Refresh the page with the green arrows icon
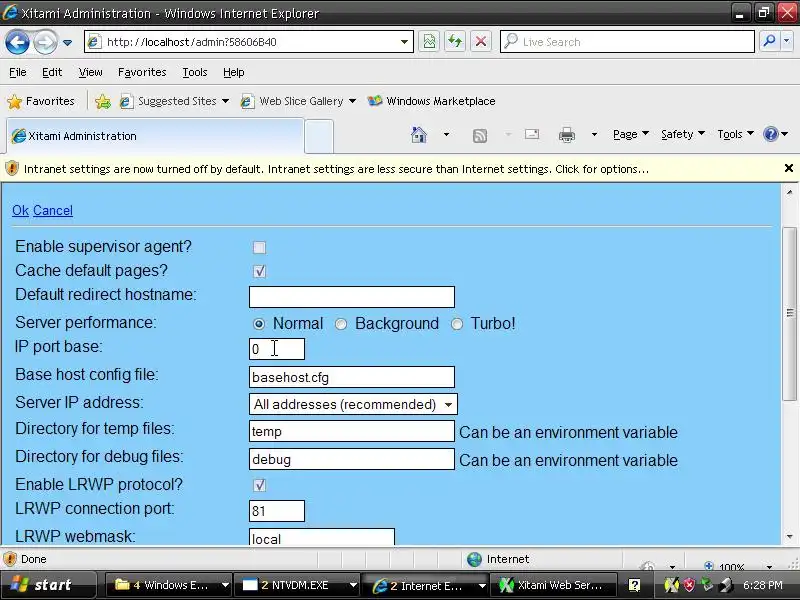Image resolution: width=800 pixels, height=600 pixels. pos(455,41)
